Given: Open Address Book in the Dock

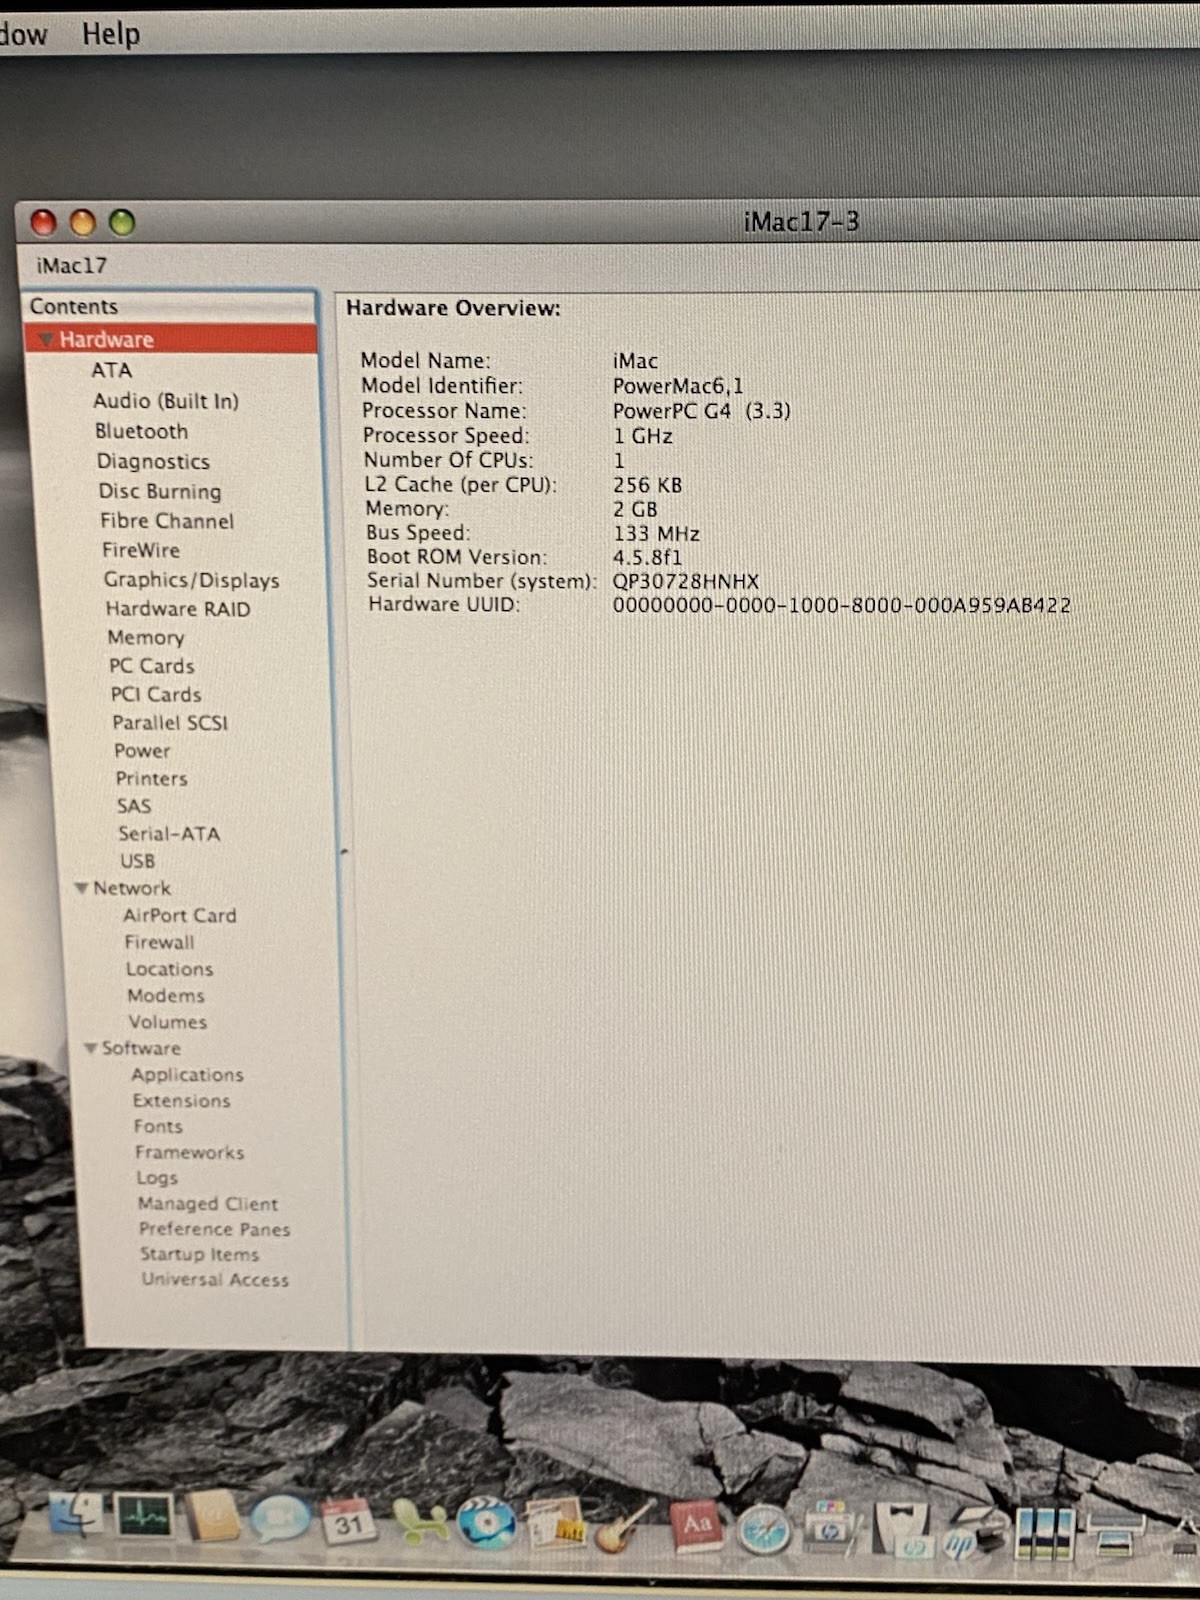Looking at the screenshot, I should [x=212, y=1516].
